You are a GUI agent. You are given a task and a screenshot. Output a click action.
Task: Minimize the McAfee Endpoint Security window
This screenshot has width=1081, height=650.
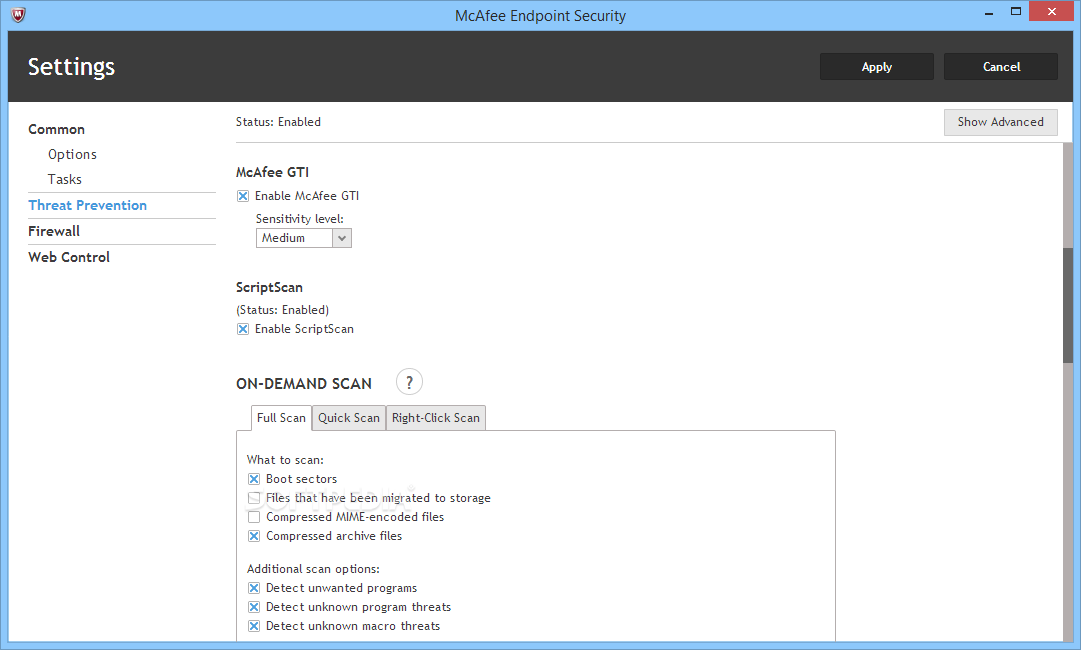pos(989,12)
